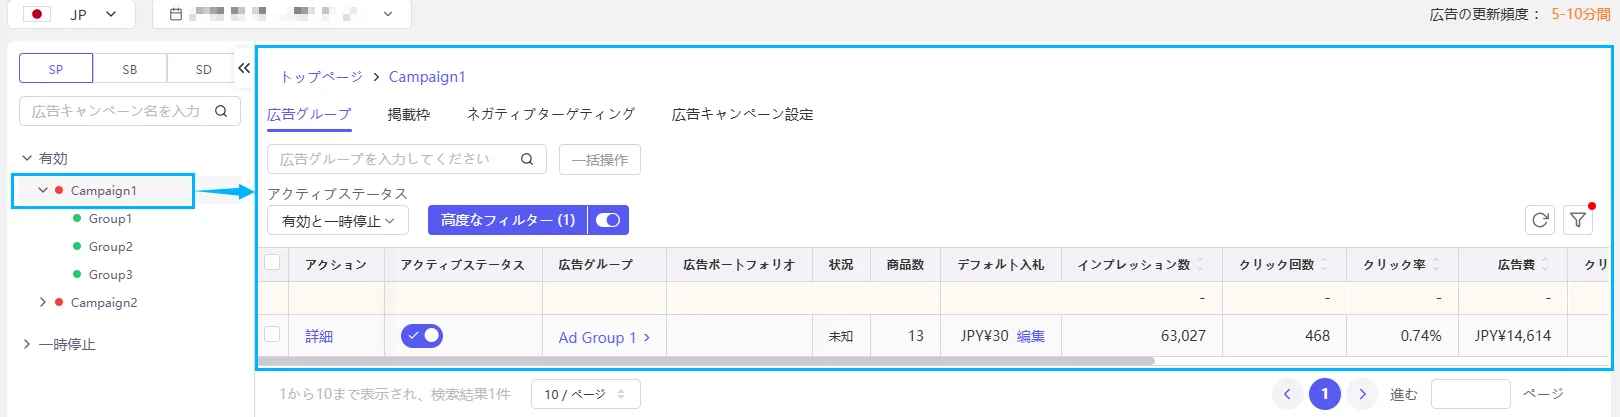Viewport: 1620px width, 417px height.
Task: Focus the go-to-page number field
Action: point(1470,394)
